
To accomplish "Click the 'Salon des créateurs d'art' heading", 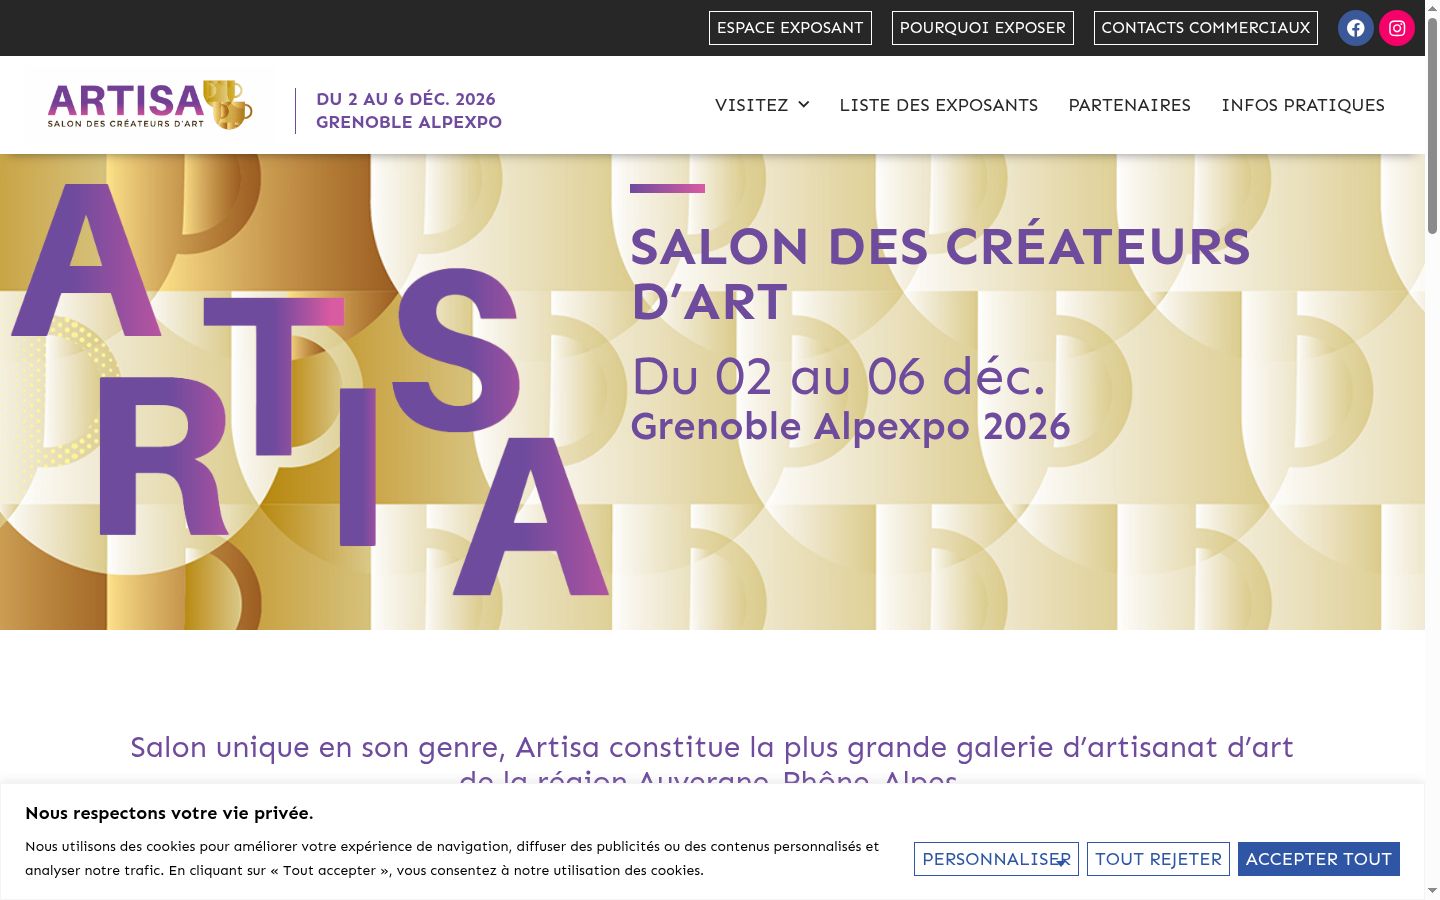I will (x=940, y=274).
